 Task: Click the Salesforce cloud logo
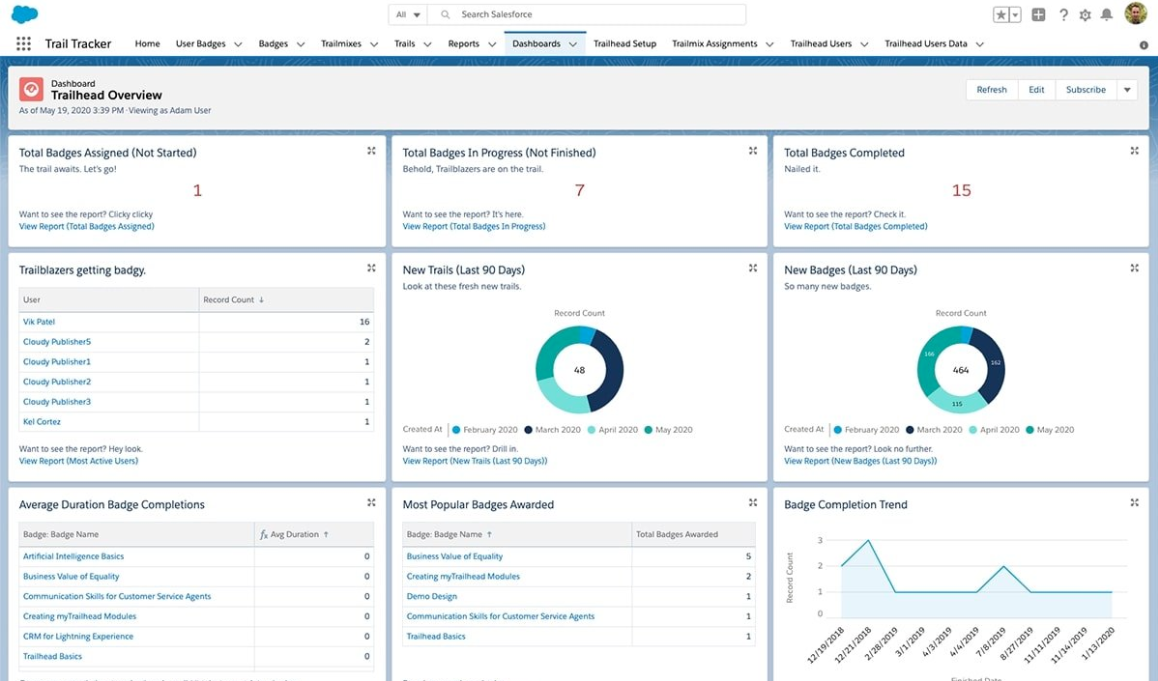click(x=25, y=14)
